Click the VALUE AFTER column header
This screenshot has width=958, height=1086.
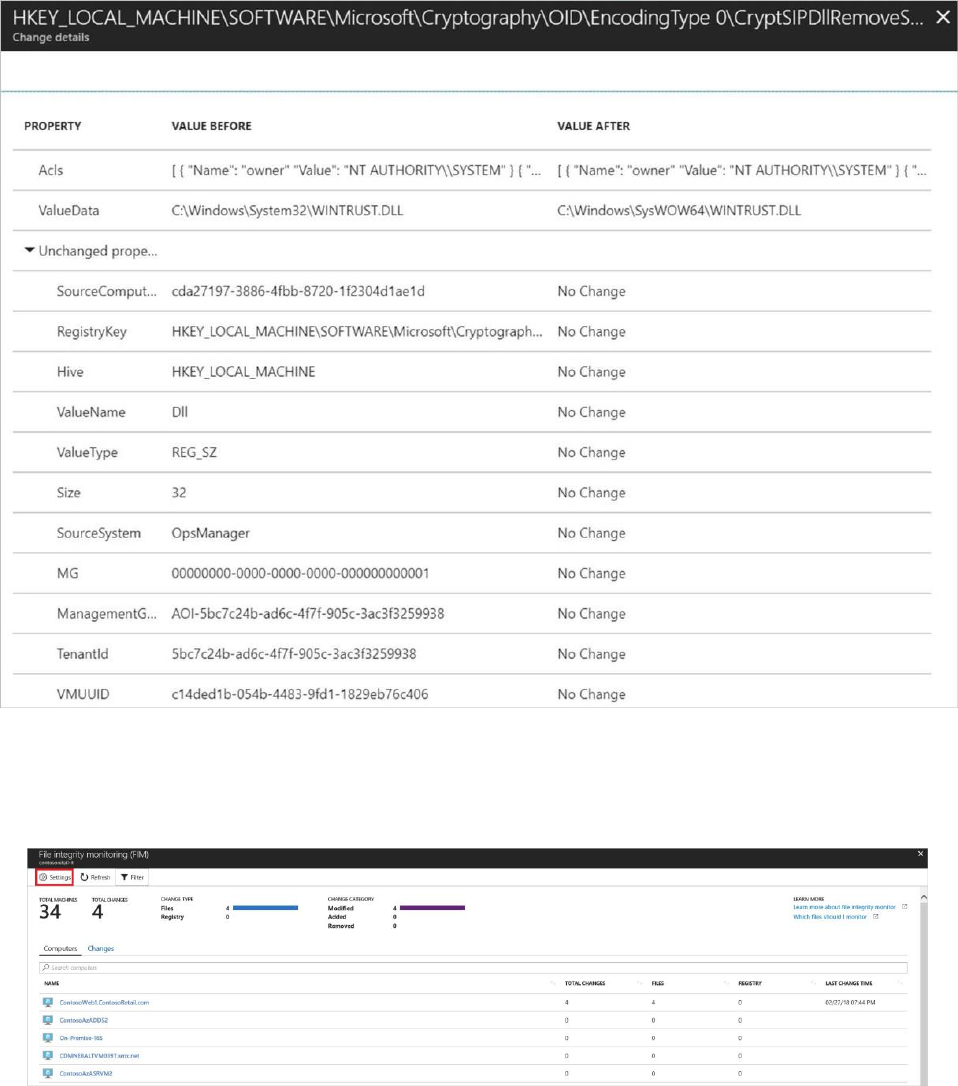coord(594,126)
